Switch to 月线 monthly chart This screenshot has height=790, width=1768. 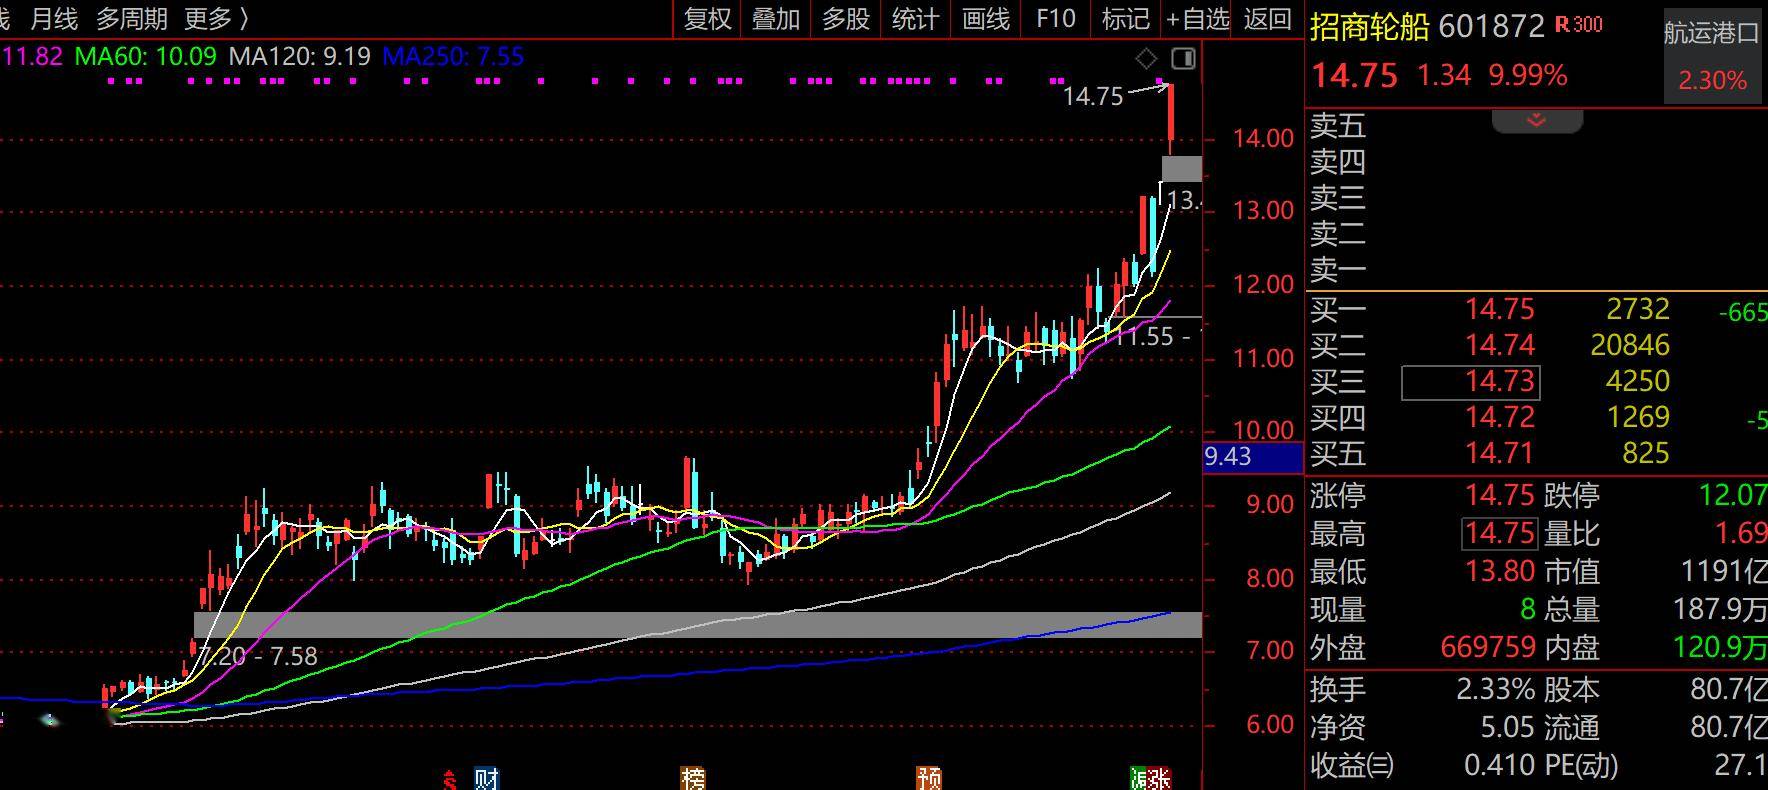point(53,19)
